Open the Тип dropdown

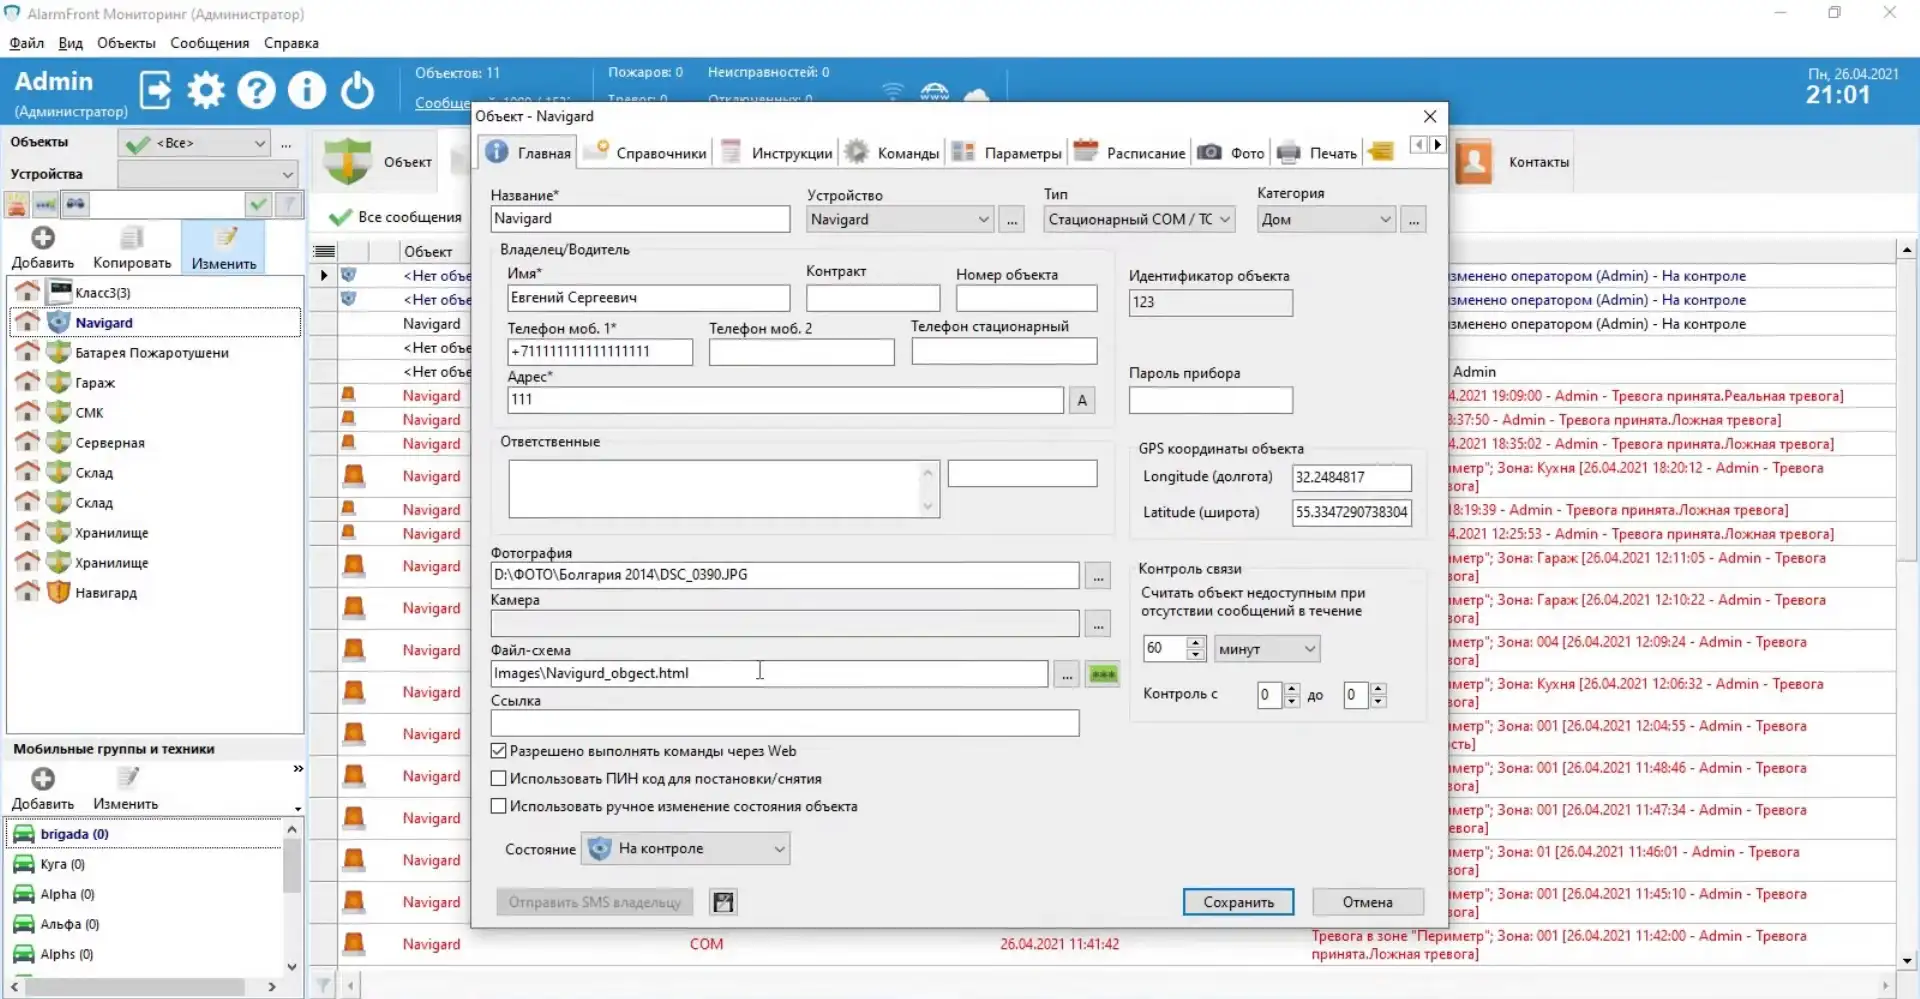1140,219
